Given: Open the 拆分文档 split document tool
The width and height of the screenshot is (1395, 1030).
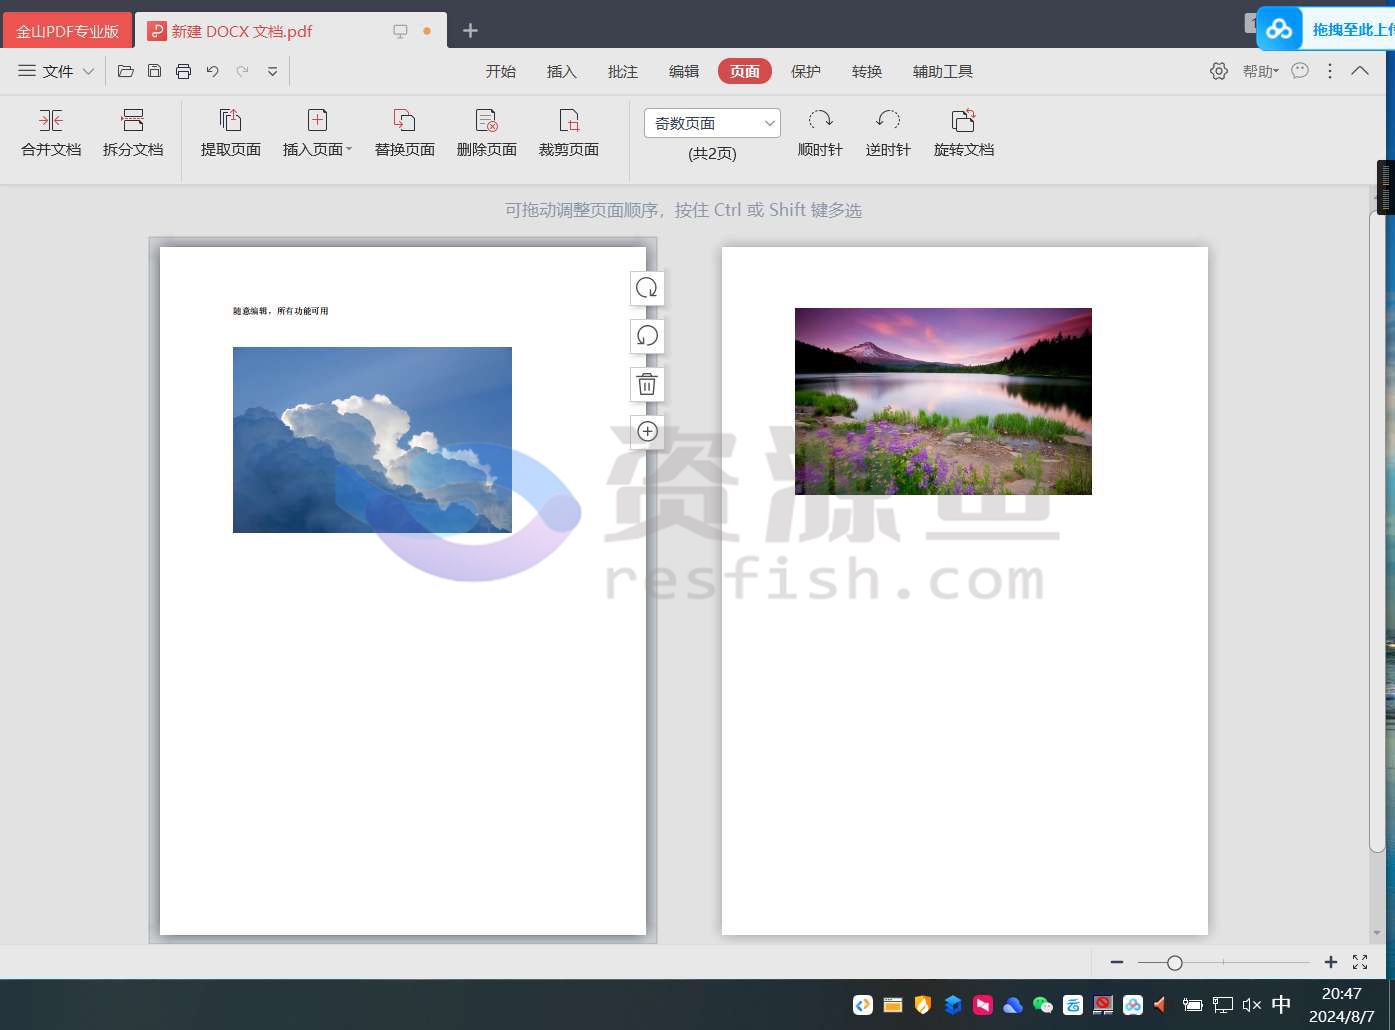Looking at the screenshot, I should [132, 133].
